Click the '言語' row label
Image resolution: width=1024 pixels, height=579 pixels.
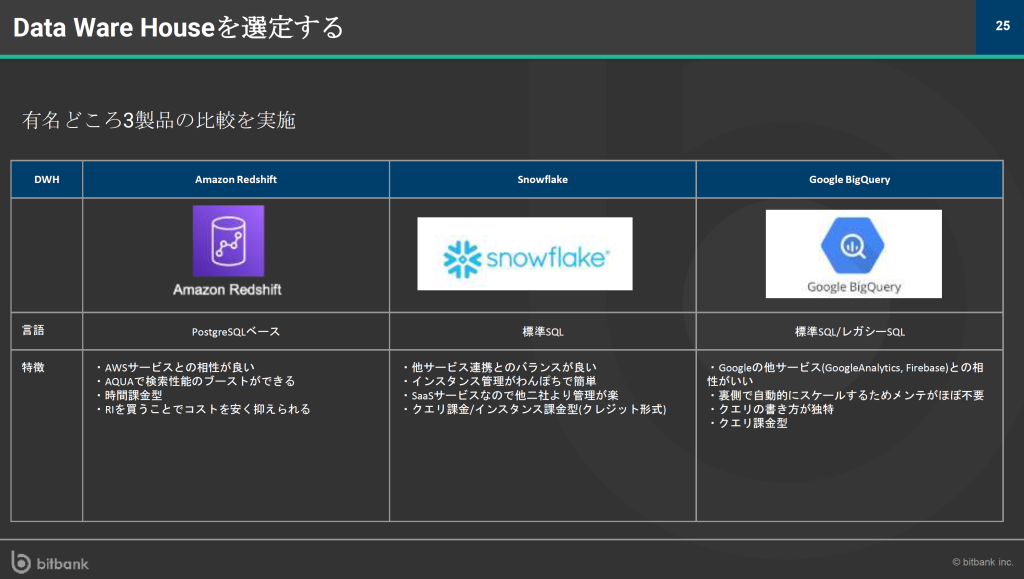pos(33,330)
